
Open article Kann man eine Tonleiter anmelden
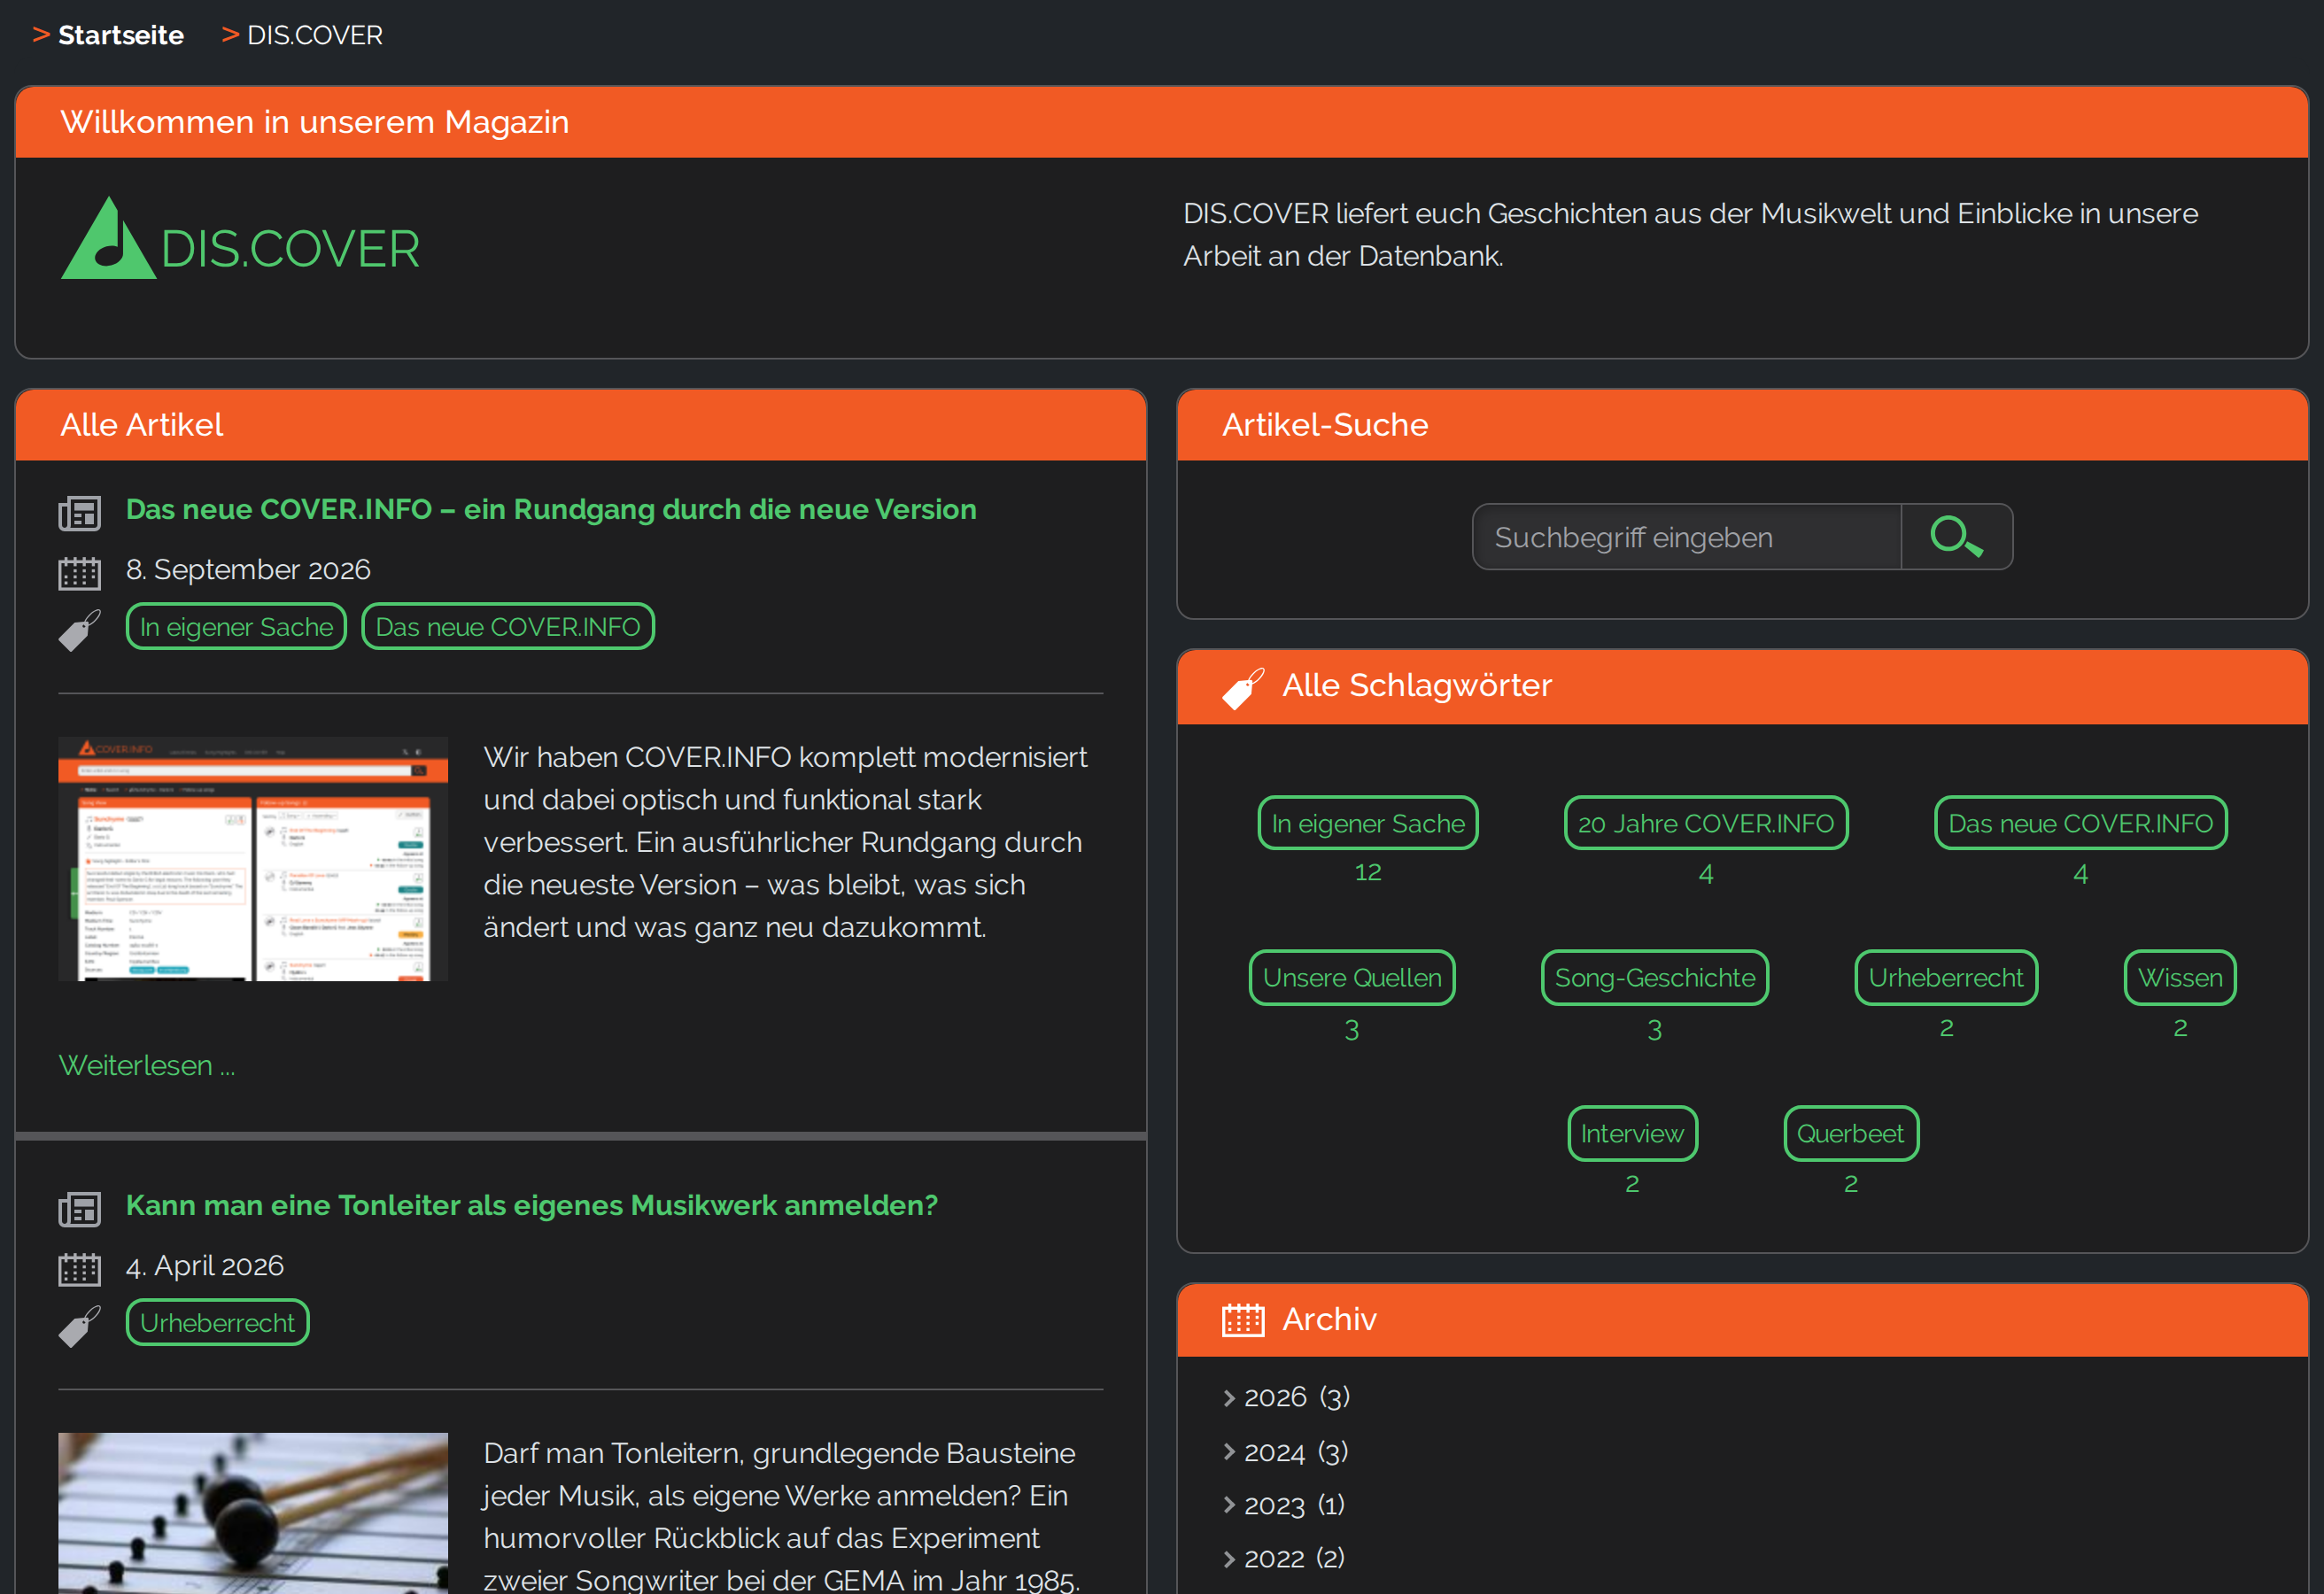point(532,1205)
